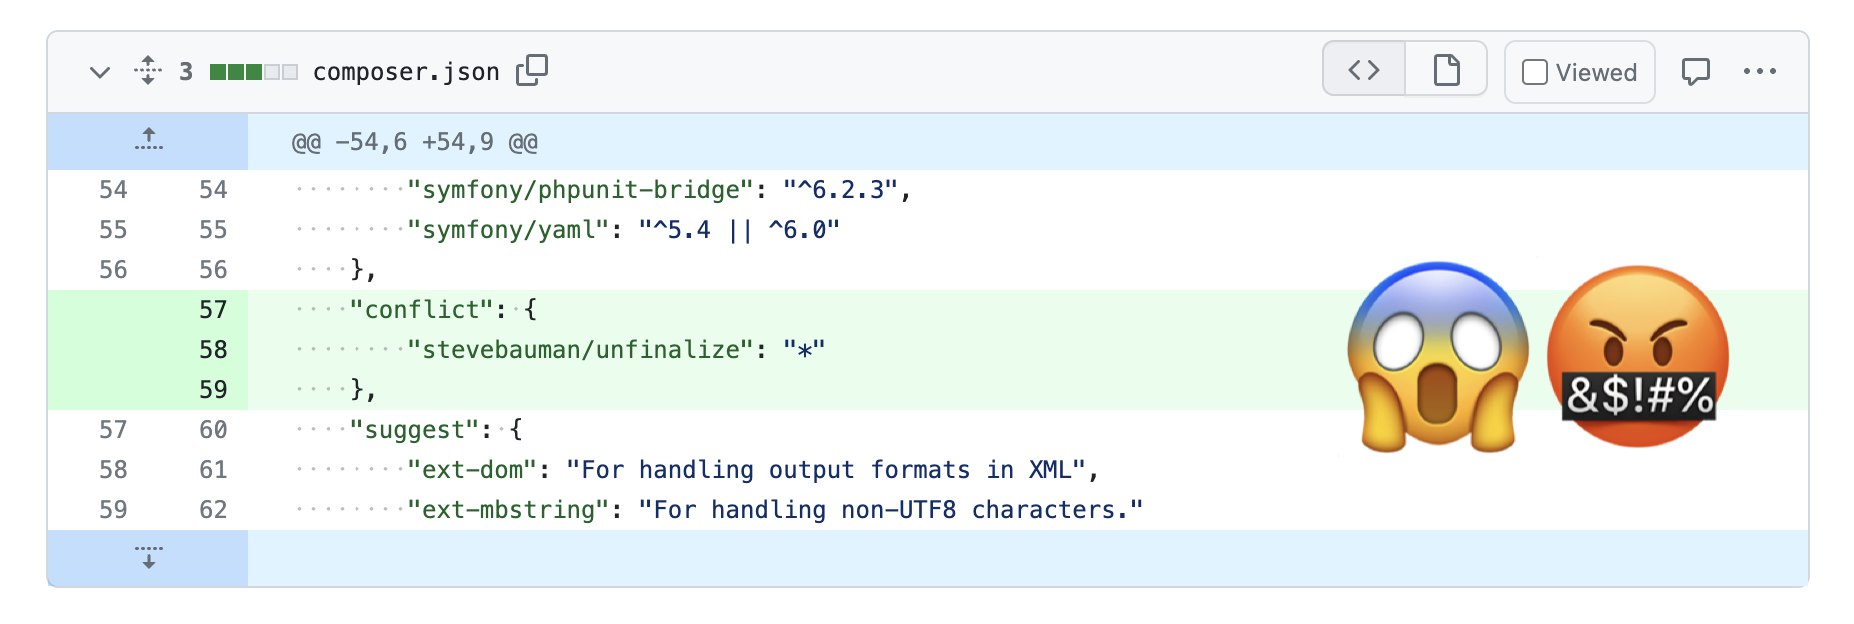Viewport: 1854px width, 624px height.
Task: Select new line number 62
Action: click(213, 509)
